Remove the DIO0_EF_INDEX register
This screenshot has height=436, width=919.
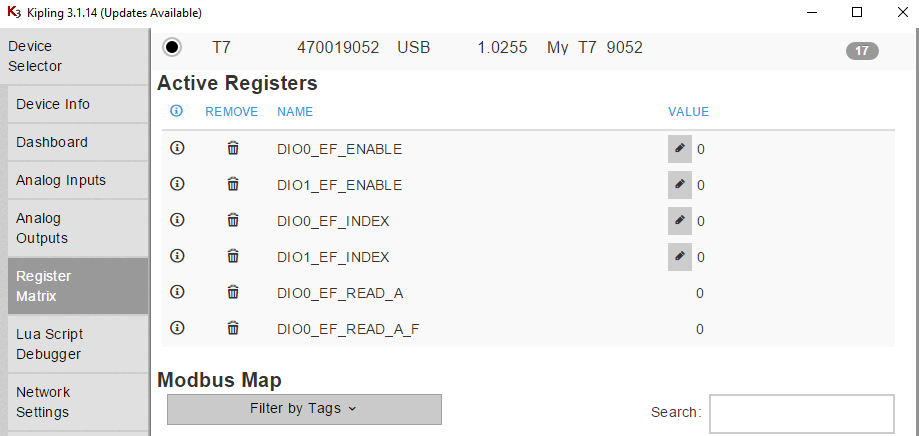(233, 220)
